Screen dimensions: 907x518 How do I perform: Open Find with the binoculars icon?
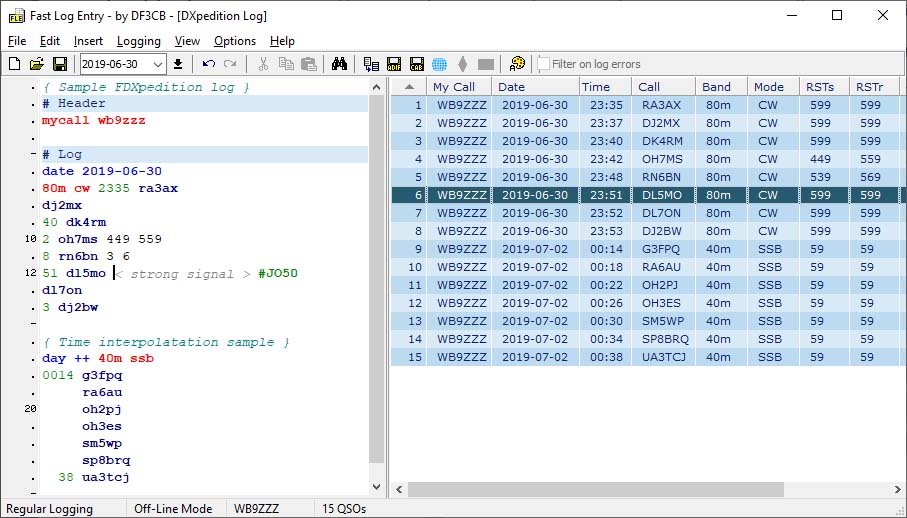pos(339,64)
